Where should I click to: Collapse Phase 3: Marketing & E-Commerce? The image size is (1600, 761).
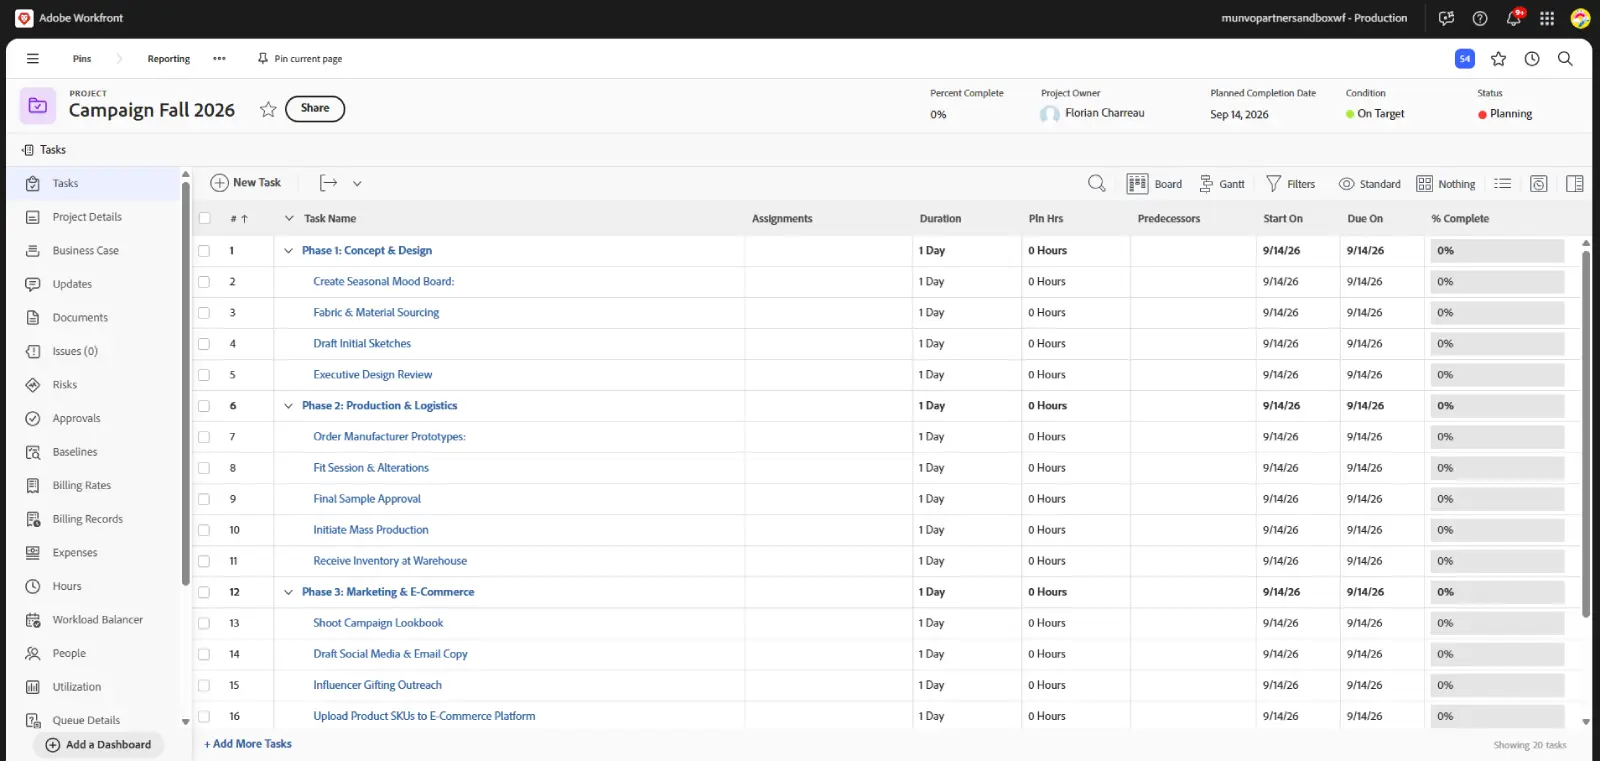pyautogui.click(x=288, y=592)
